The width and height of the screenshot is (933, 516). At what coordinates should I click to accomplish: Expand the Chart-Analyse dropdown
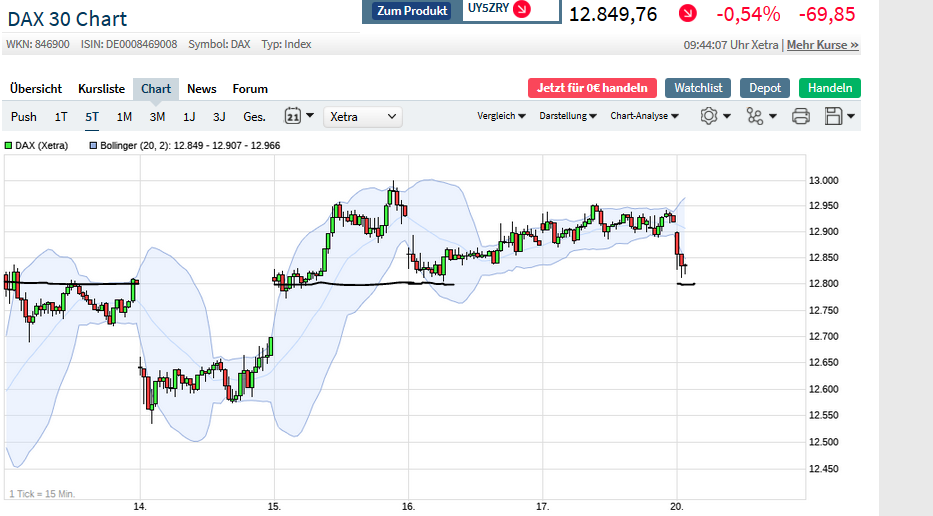coord(644,116)
